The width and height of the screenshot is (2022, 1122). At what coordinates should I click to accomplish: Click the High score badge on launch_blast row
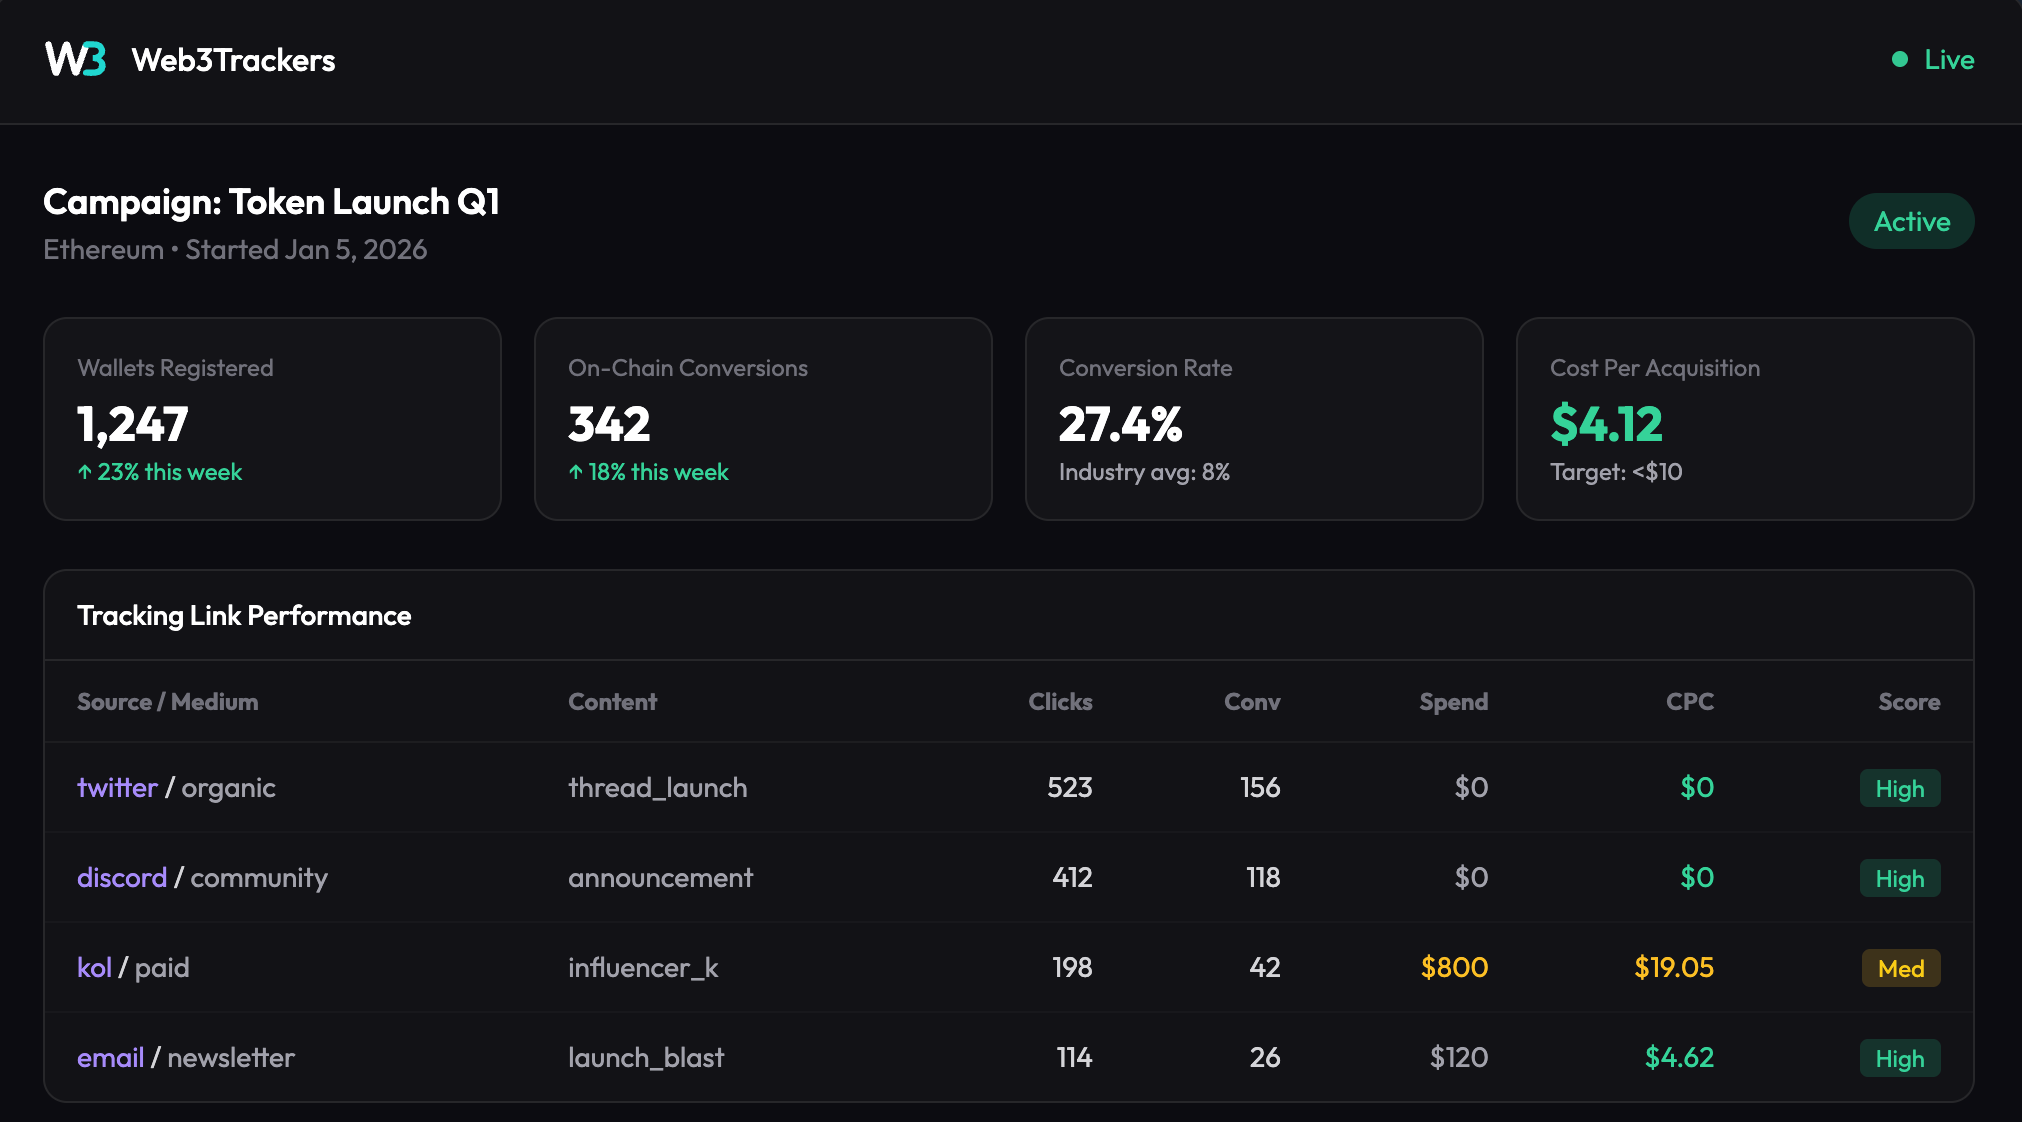[x=1899, y=1058]
